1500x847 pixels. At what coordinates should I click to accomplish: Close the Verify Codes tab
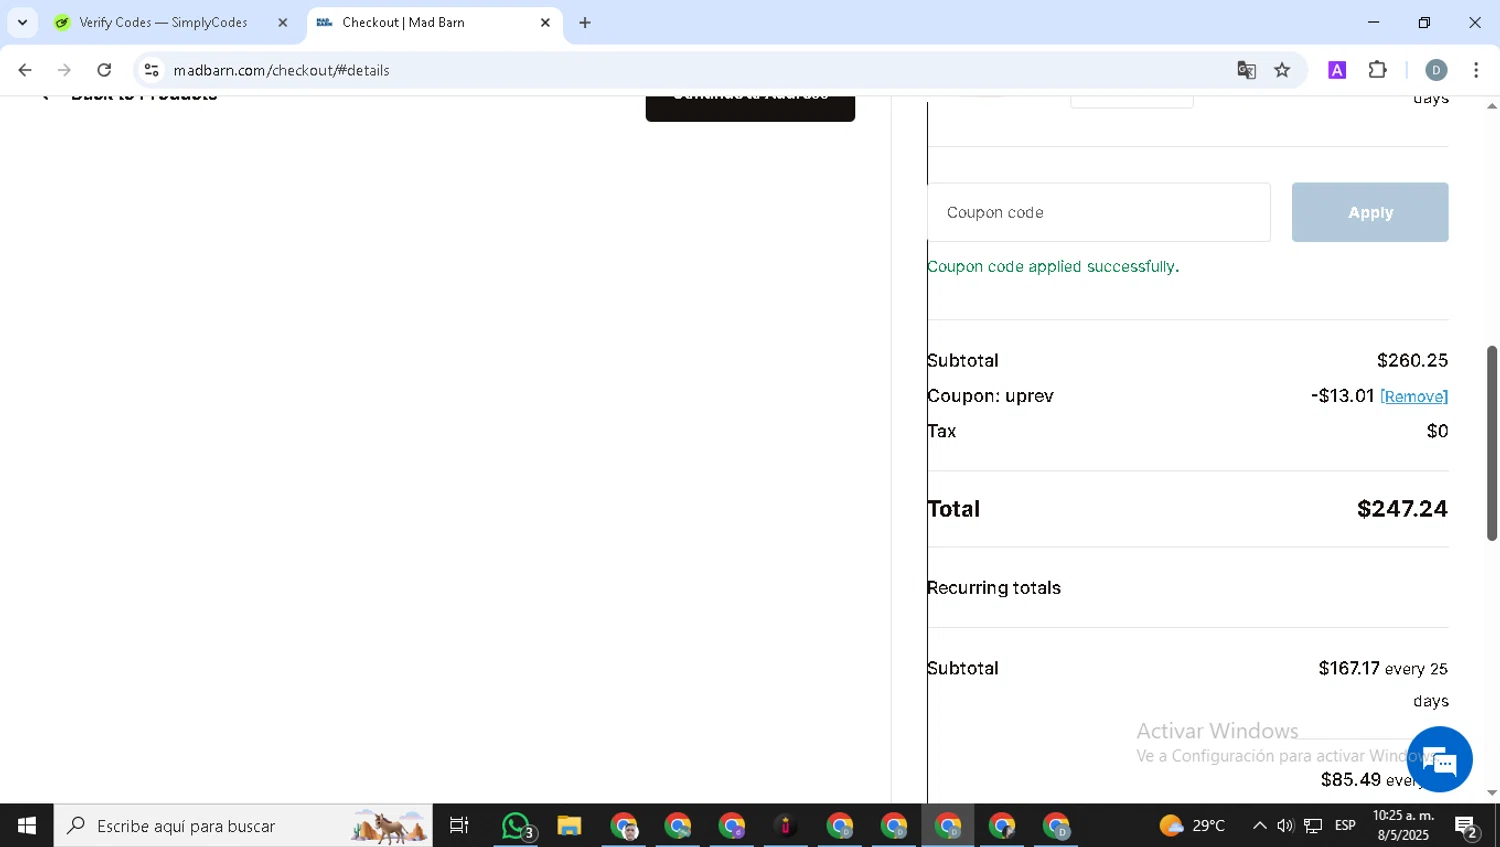pyautogui.click(x=282, y=22)
